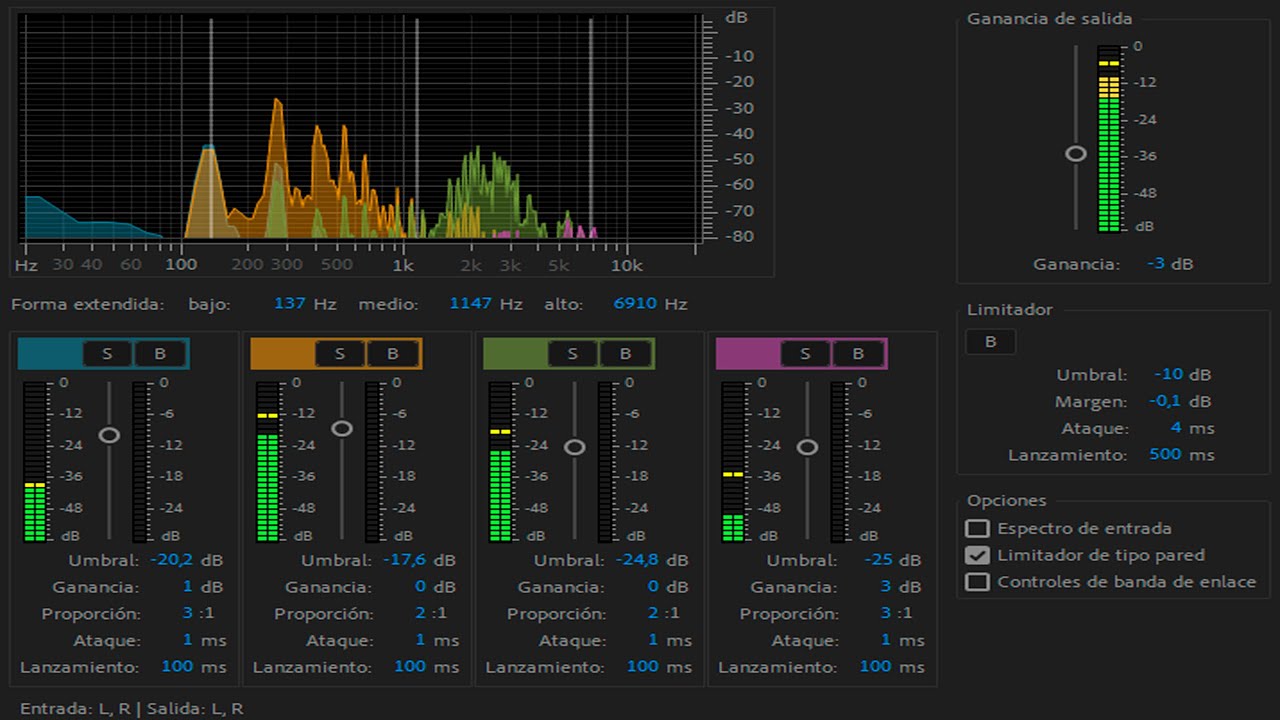Edit green band Ganancia value 0

[653, 587]
